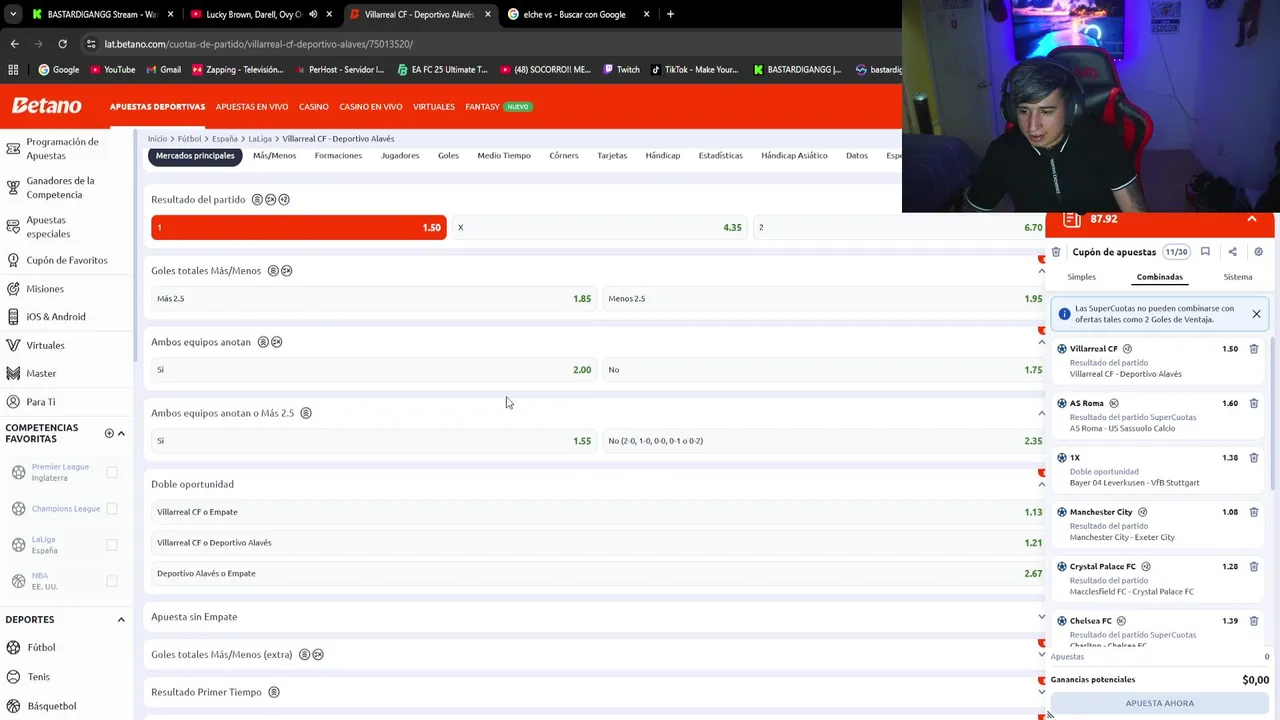Viewport: 1280px width, 720px height.
Task: Collapse Competencias Favoritas section
Action: (121, 433)
